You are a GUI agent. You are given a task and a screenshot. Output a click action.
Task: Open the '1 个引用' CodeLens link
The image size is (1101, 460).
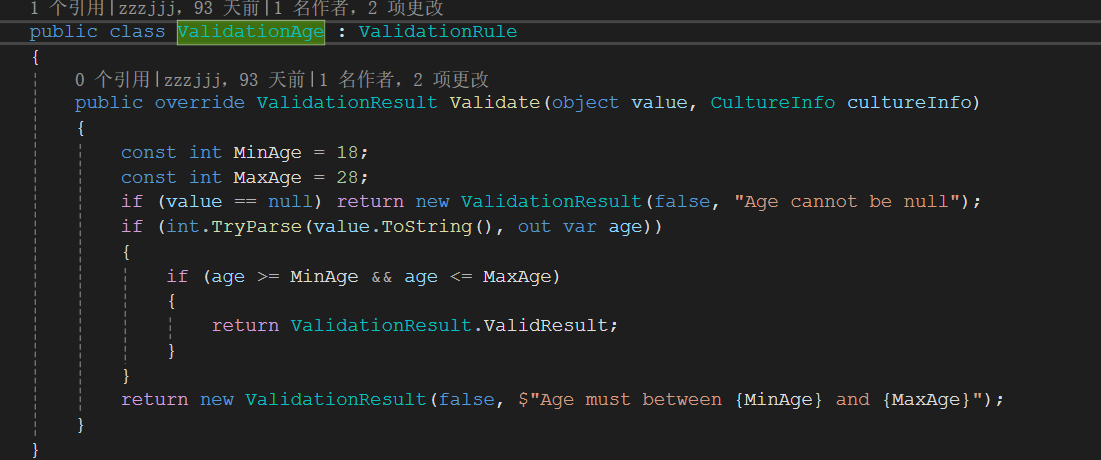68,9
